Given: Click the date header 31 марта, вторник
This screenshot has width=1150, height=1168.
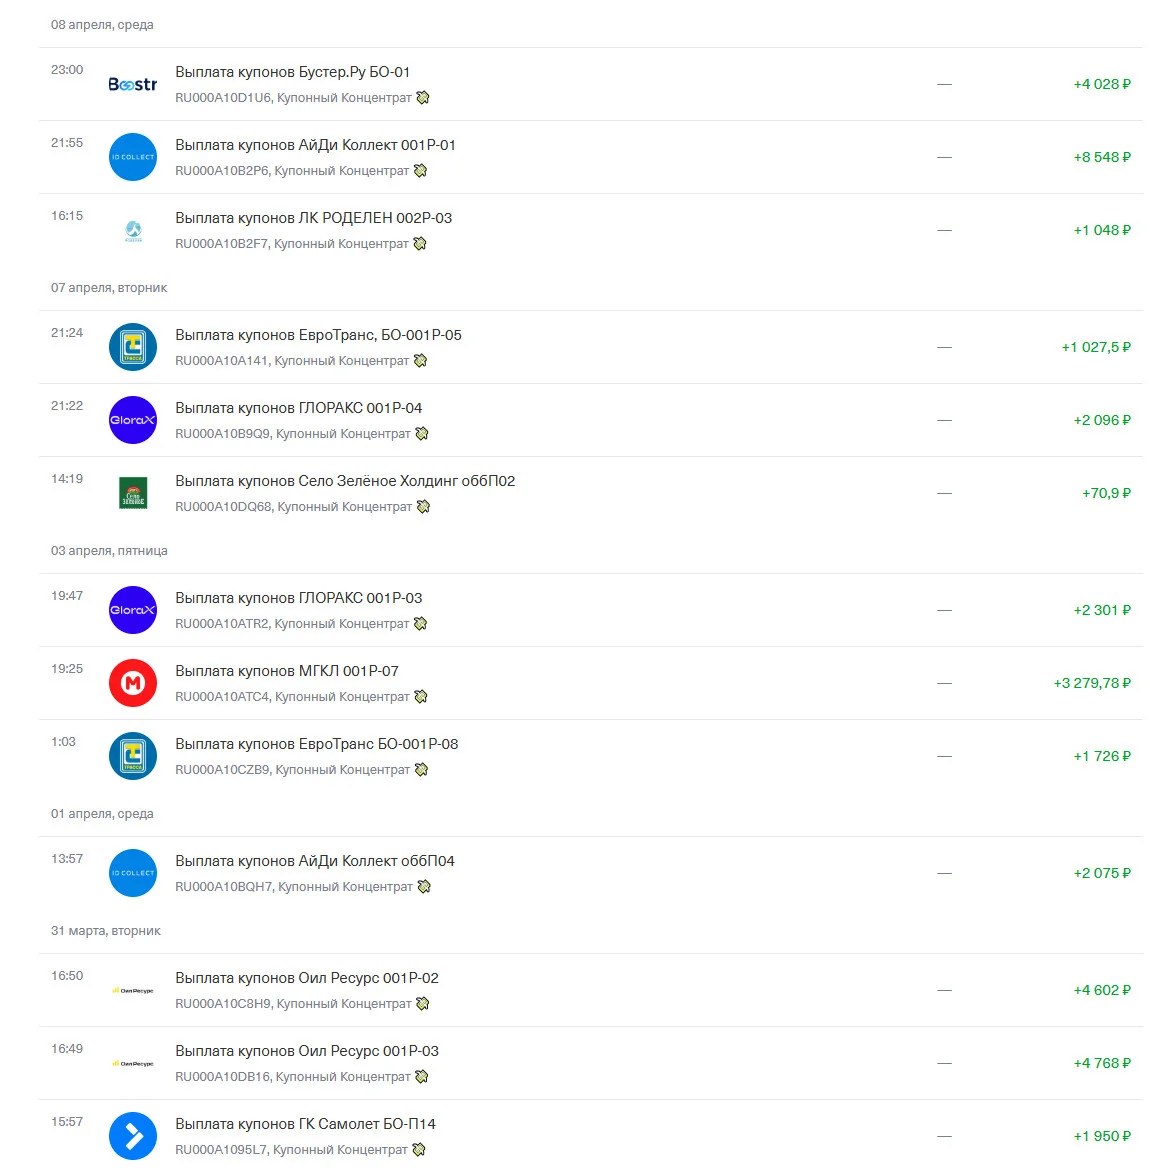Looking at the screenshot, I should (106, 930).
